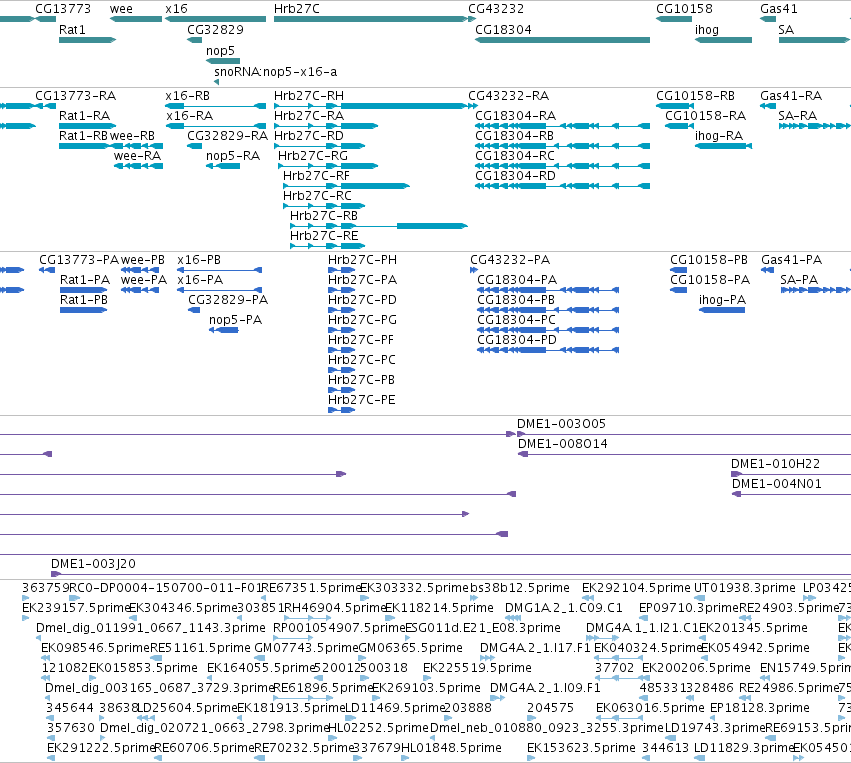
Task: Select transcript wee-RA
Action: pos(138,166)
